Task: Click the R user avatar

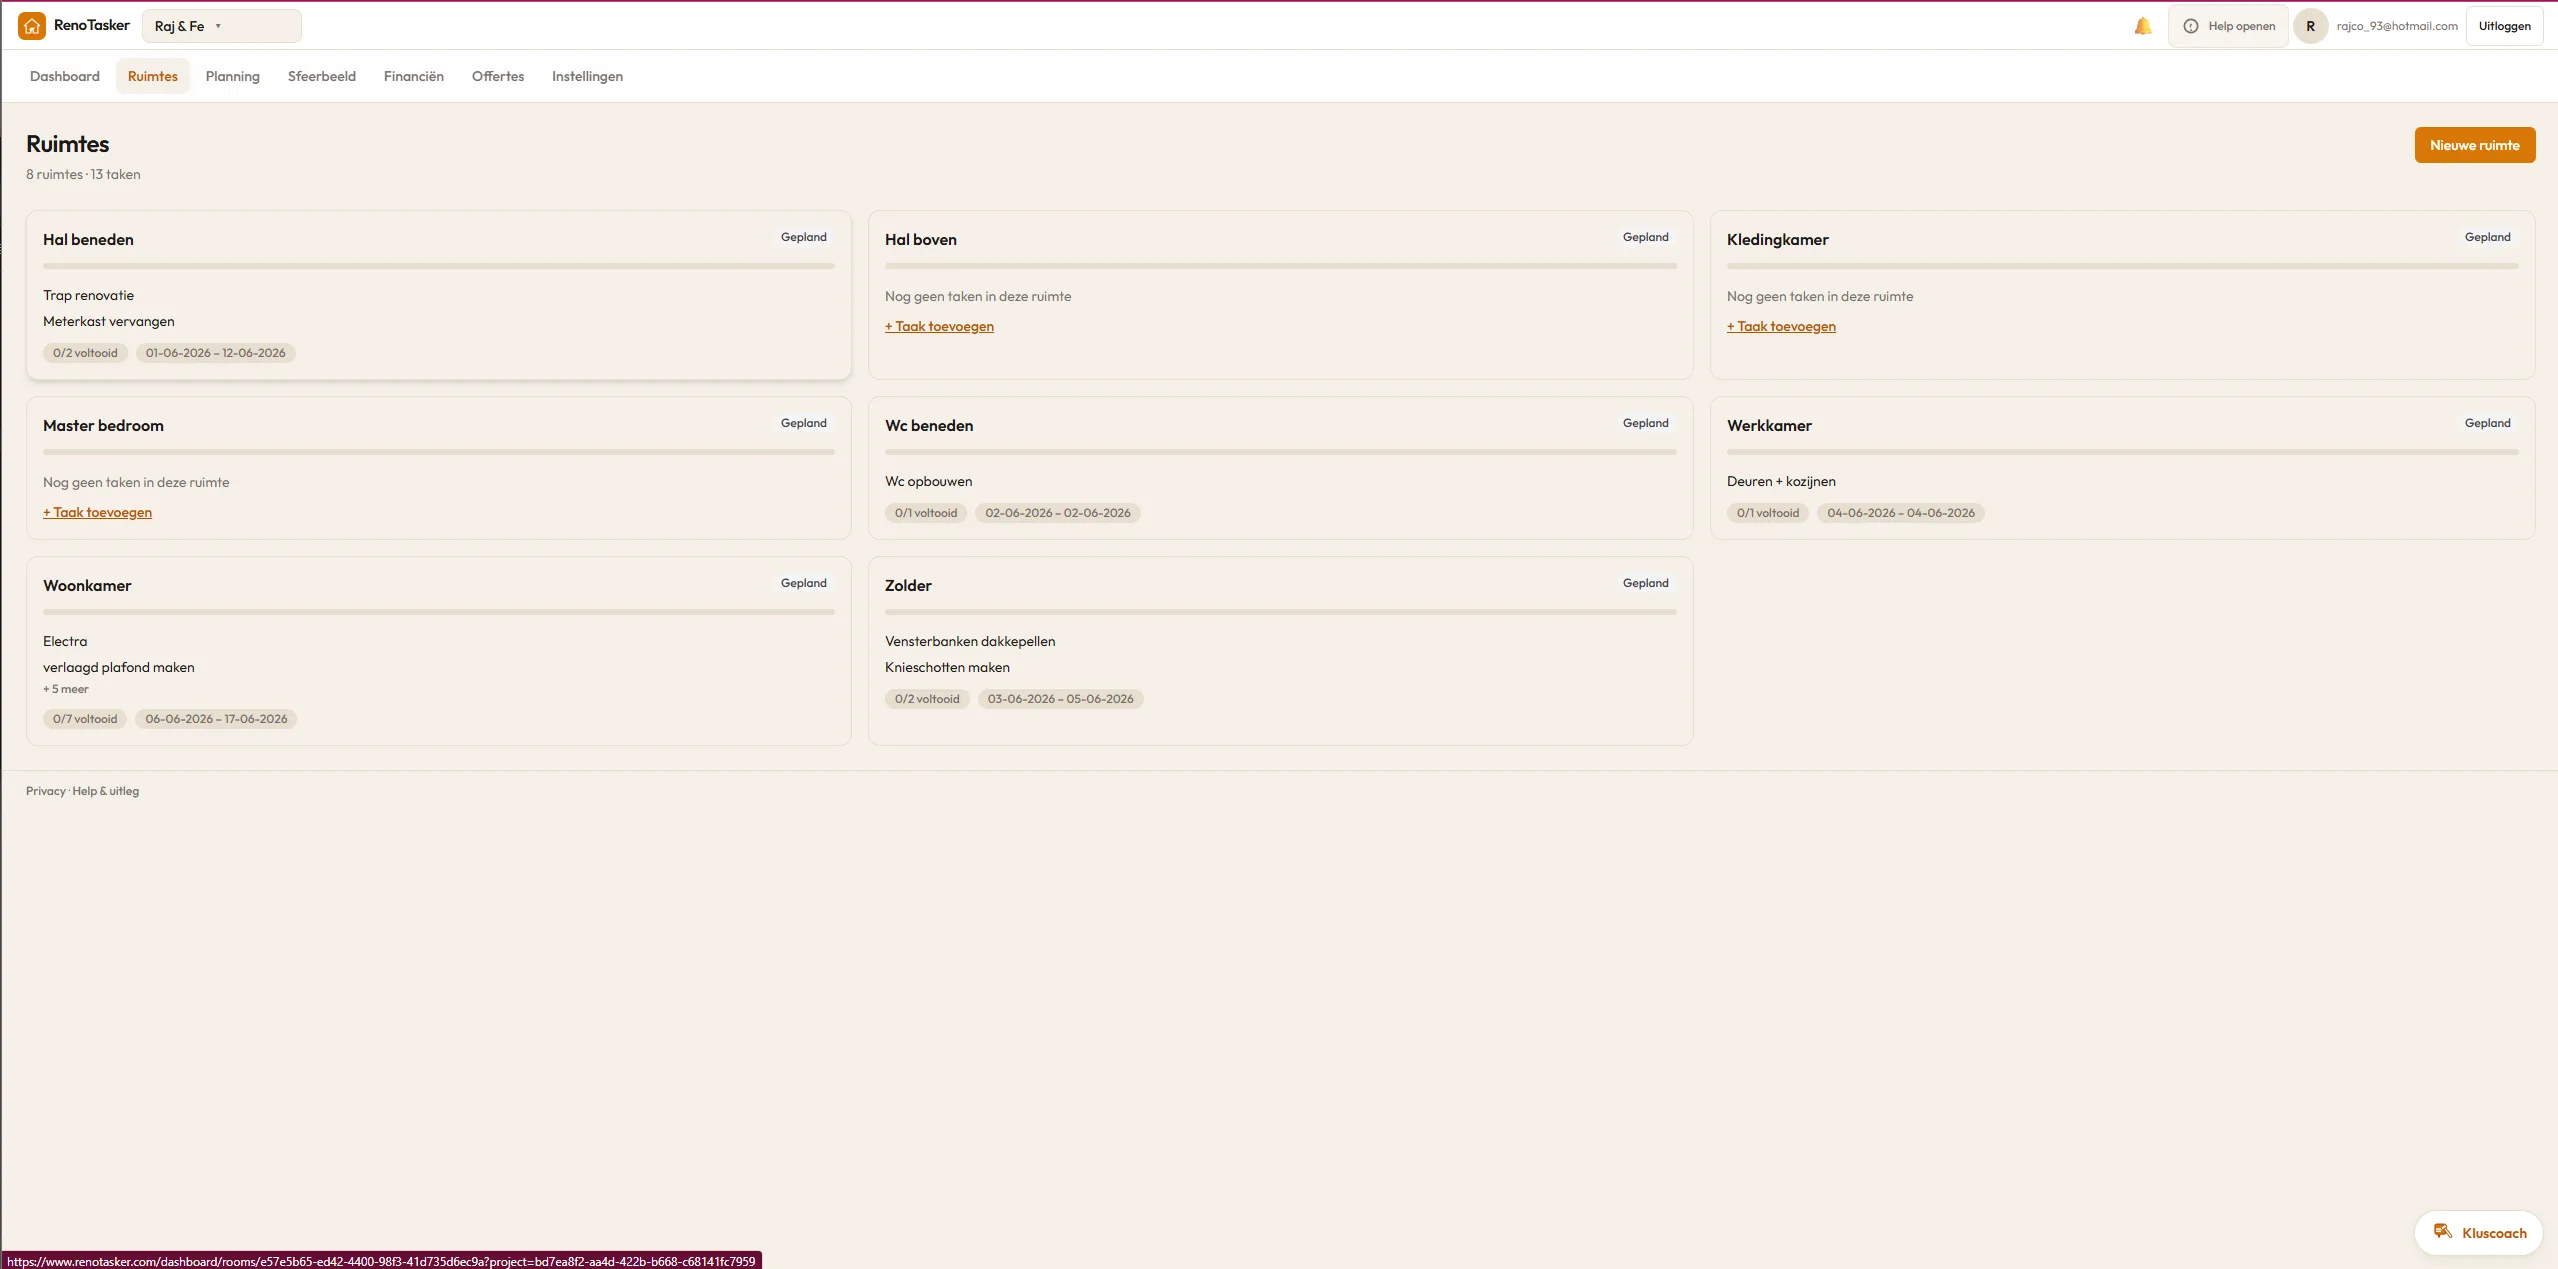Action: coord(2310,26)
